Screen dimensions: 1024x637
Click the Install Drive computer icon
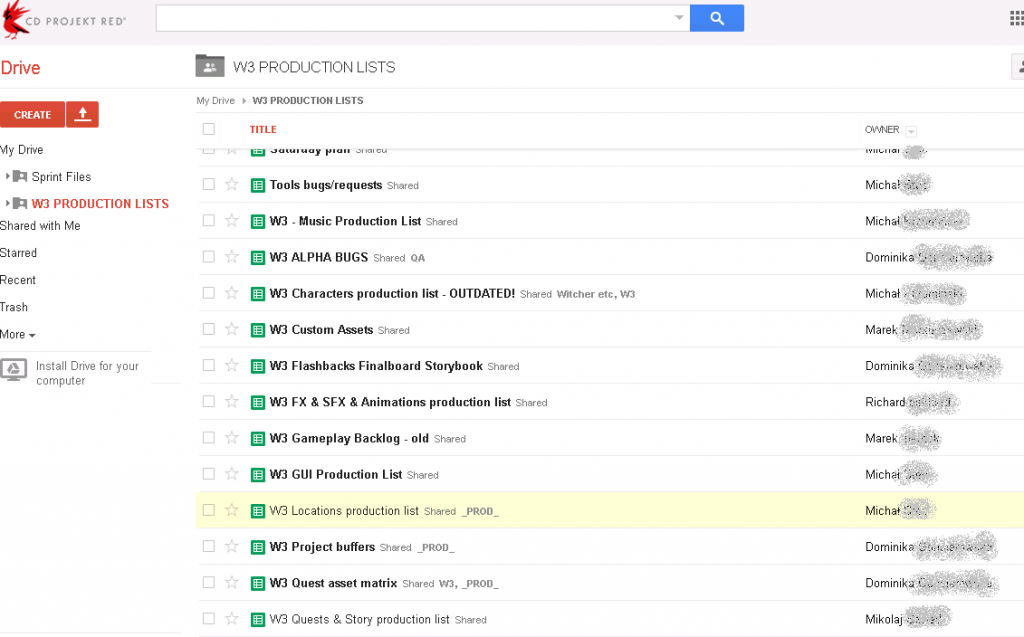14,370
